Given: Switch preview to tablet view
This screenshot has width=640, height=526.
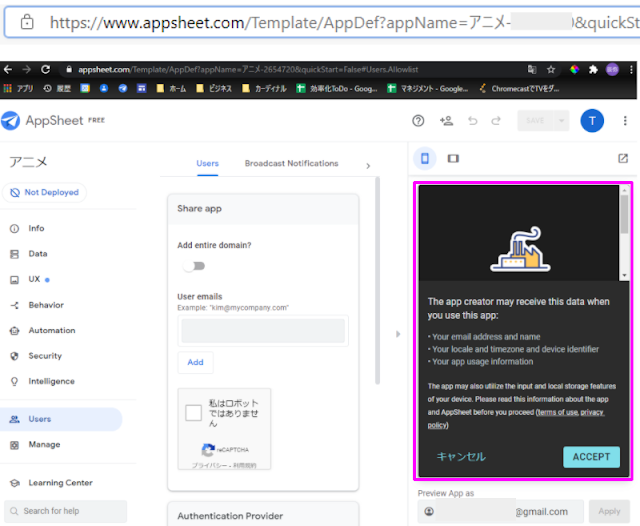Looking at the screenshot, I should [453, 158].
